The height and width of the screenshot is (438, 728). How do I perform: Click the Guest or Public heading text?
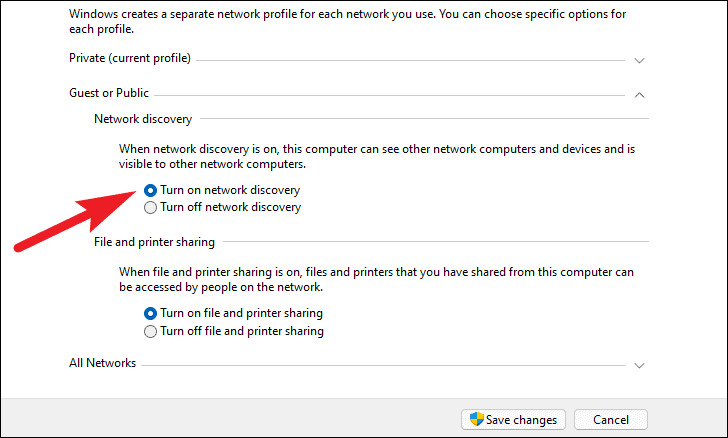[x=109, y=93]
